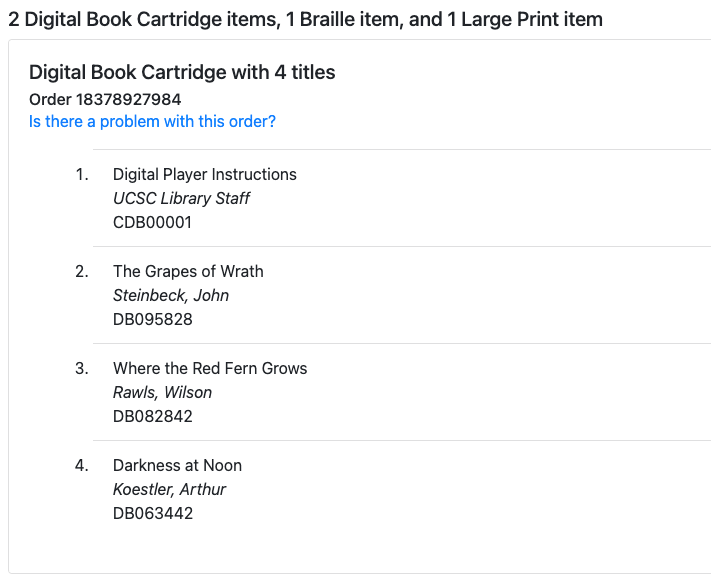Click the author UCSC Library Staff
711x587 pixels.
181,198
